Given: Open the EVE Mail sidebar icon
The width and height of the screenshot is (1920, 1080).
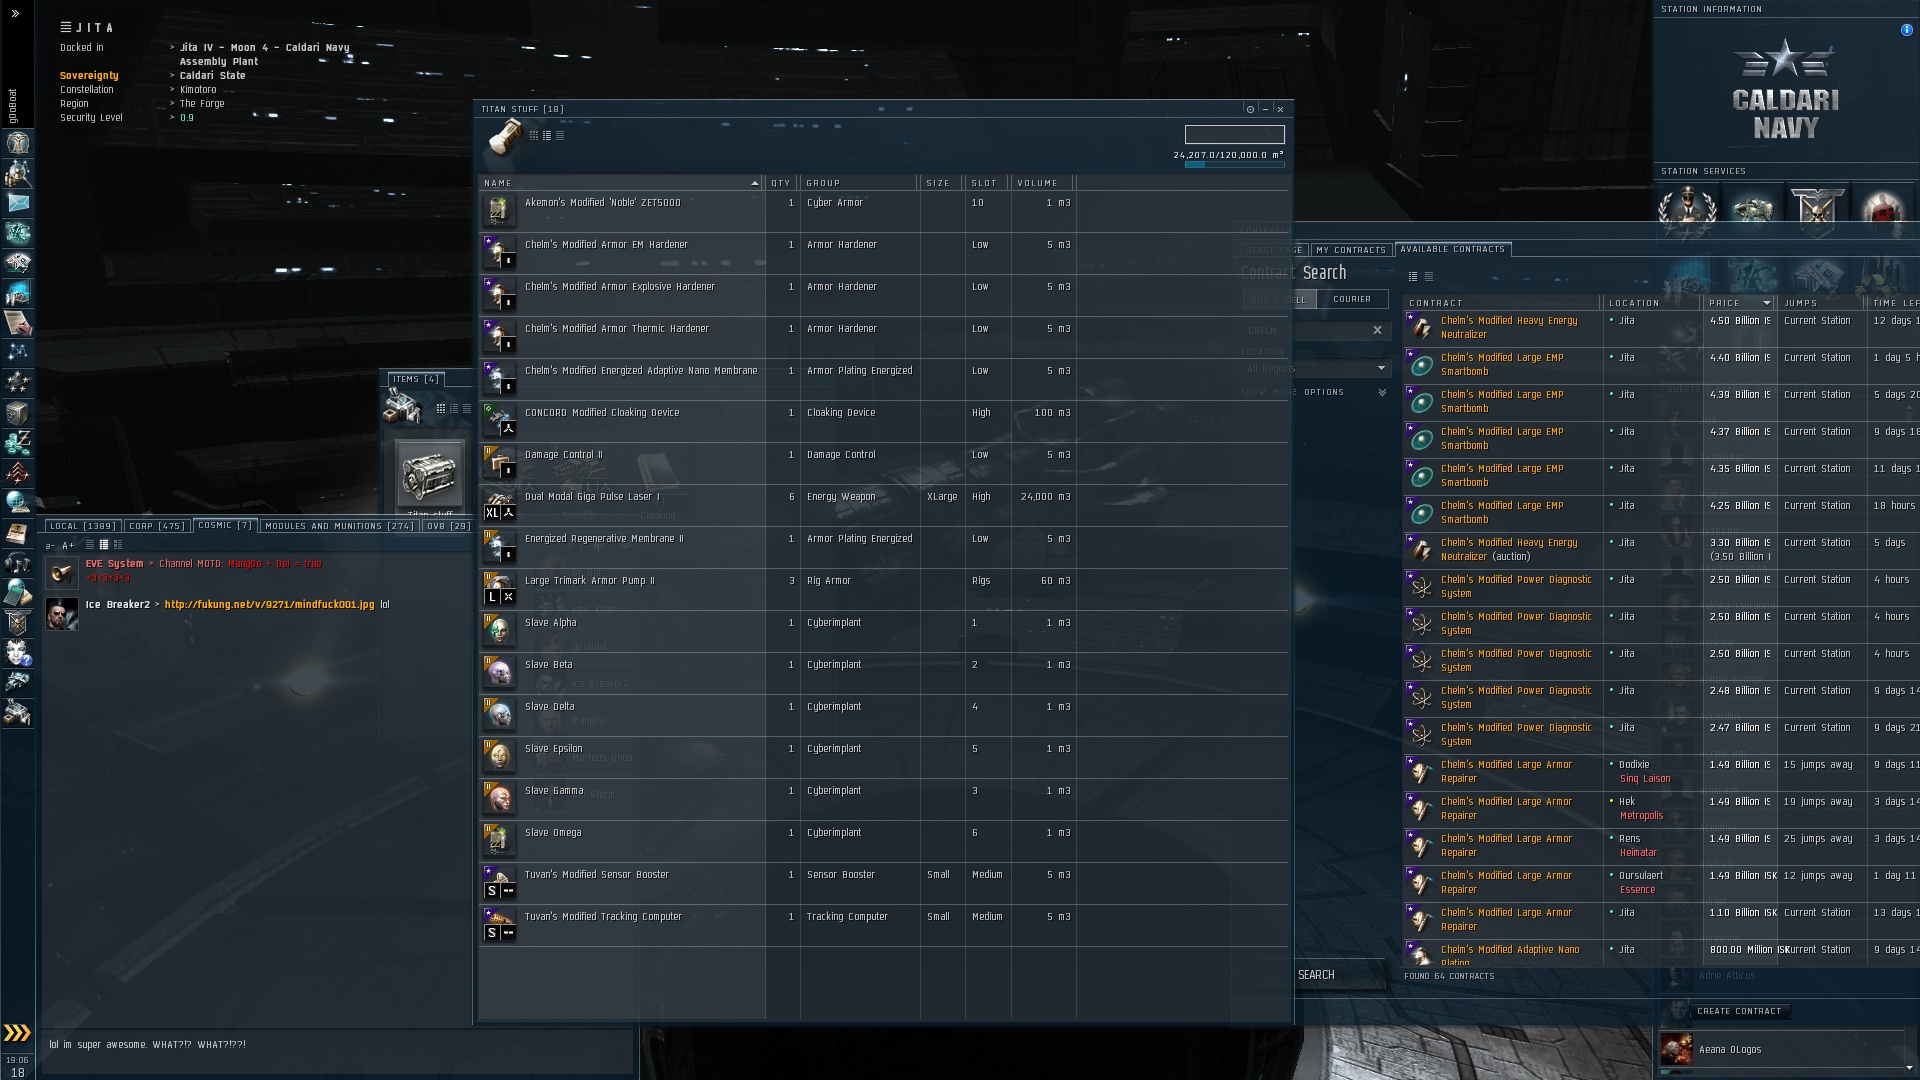Looking at the screenshot, I should [18, 203].
